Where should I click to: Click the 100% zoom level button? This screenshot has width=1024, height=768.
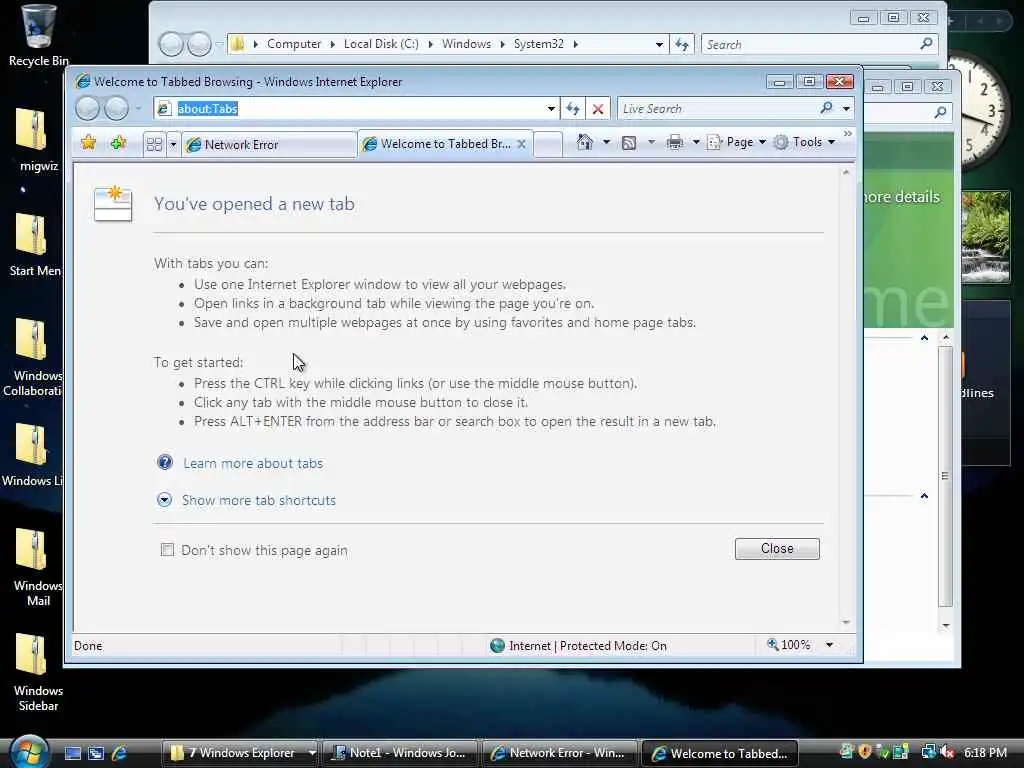789,645
